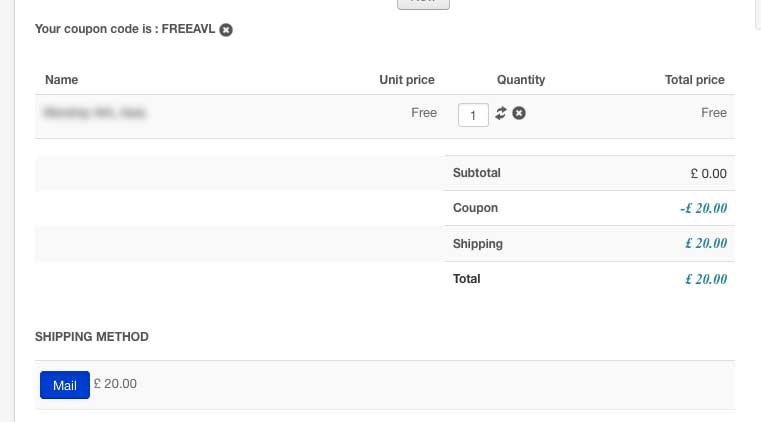
Task: Open the blurred product name link
Action: (x=93, y=113)
